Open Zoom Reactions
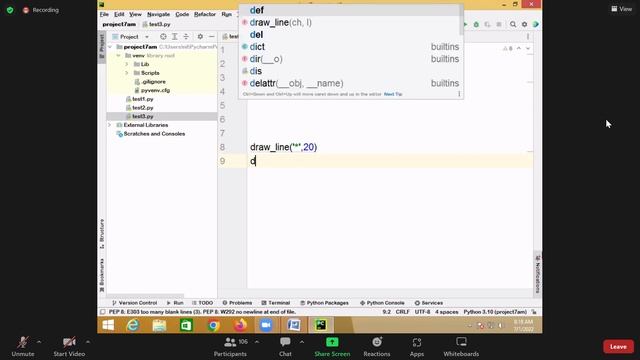The height and width of the screenshot is (360, 640). 377,347
